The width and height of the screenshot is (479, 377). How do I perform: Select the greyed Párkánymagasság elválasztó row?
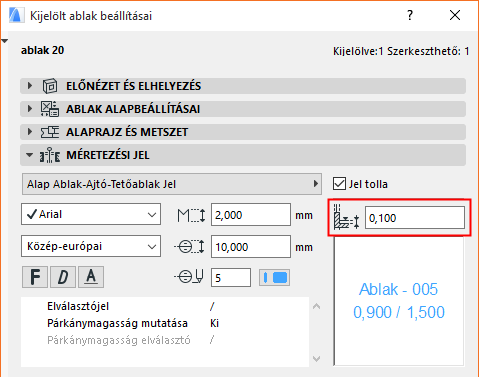tap(165, 340)
